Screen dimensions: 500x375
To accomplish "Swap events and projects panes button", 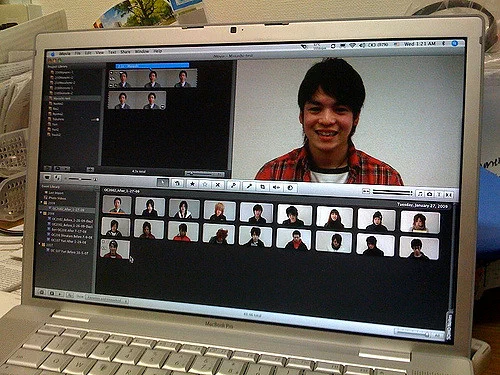I will pos(58,178).
